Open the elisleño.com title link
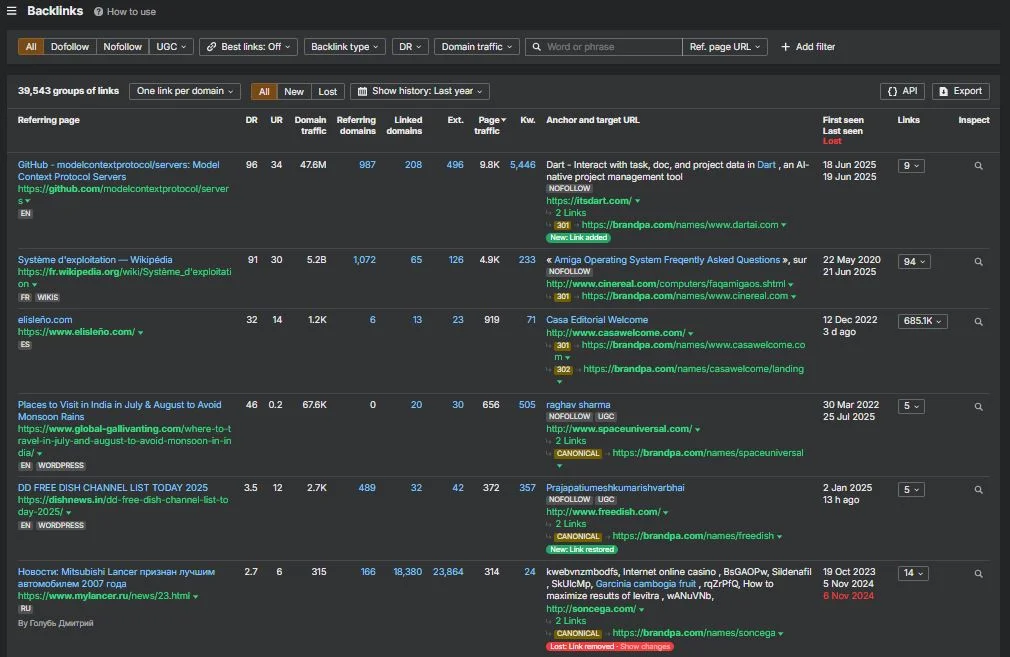 tap(45, 319)
